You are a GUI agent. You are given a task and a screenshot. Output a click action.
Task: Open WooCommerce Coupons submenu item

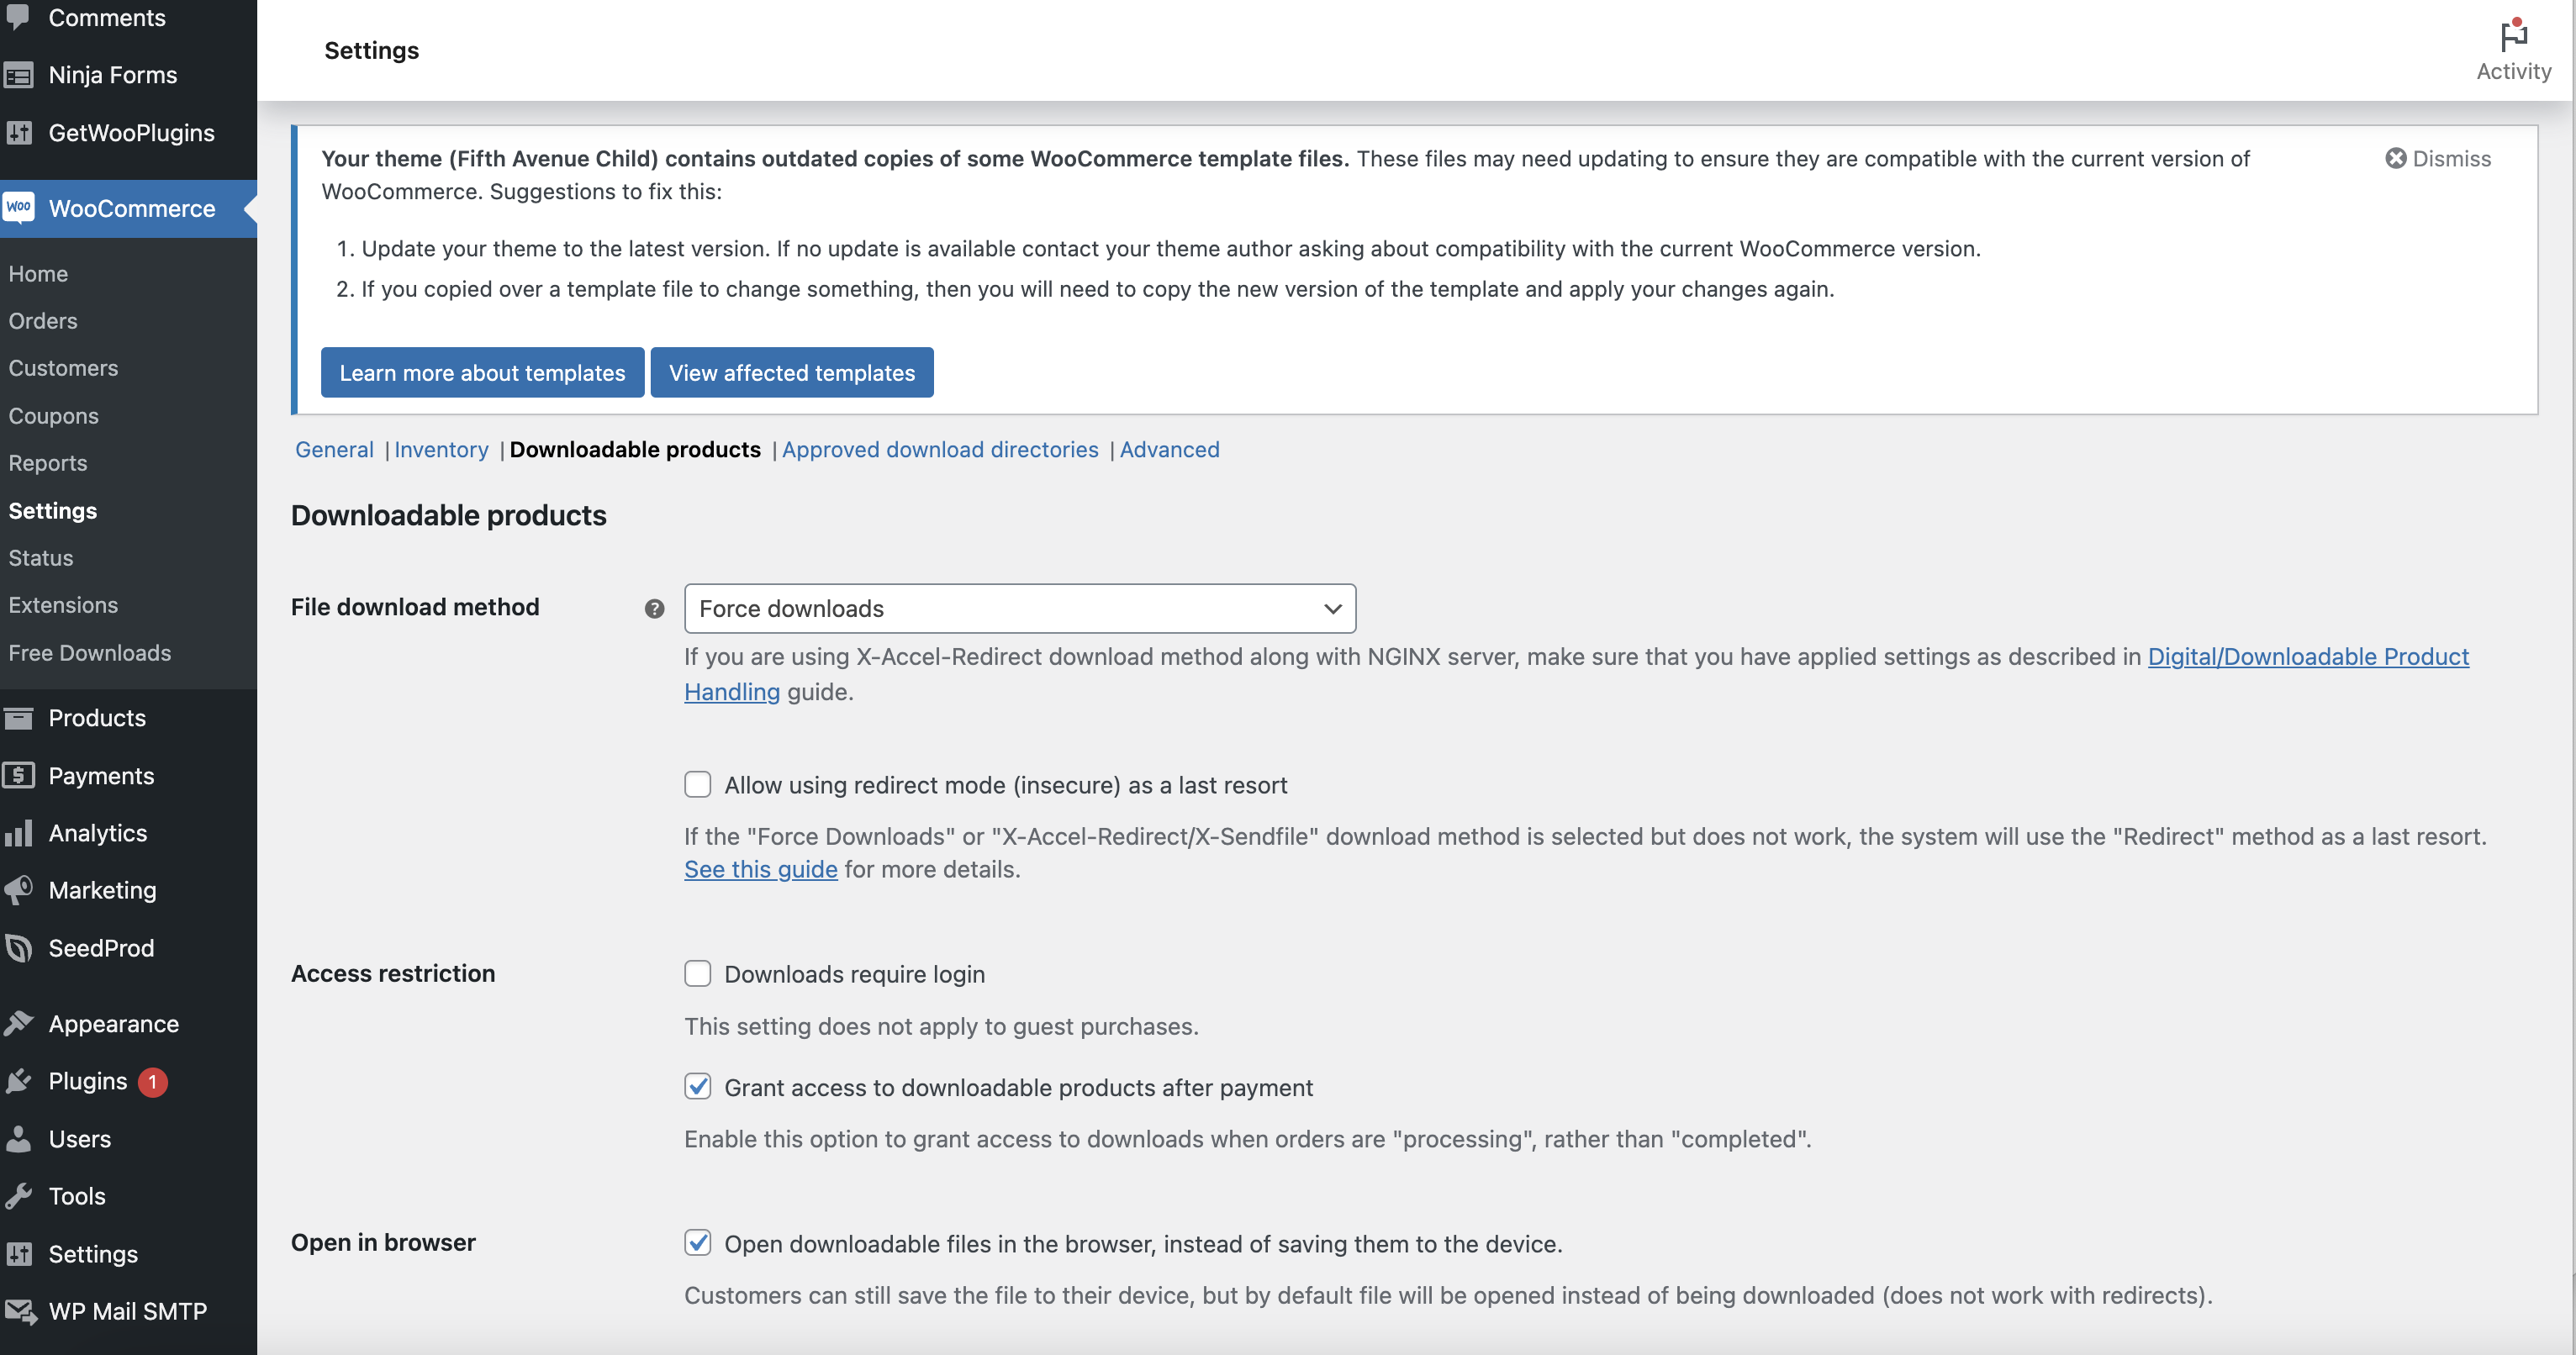pos(53,416)
